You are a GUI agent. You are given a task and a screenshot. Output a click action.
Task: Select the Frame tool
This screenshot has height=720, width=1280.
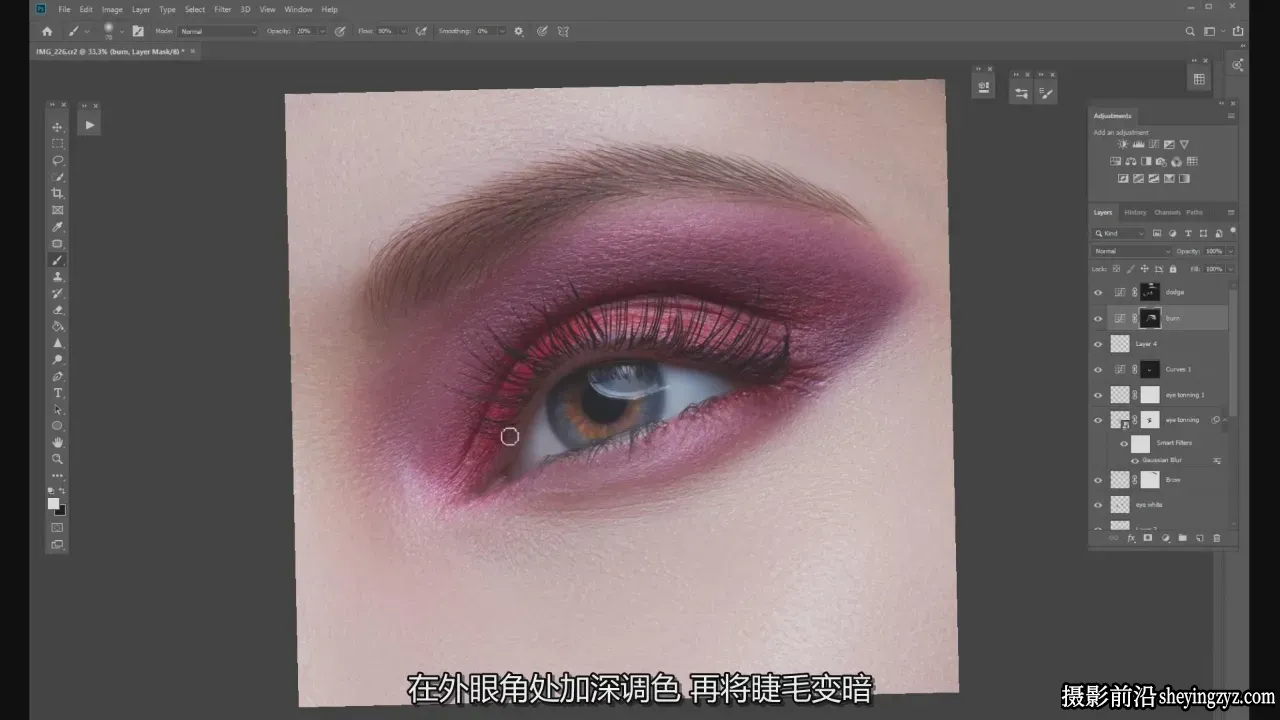pyautogui.click(x=57, y=210)
